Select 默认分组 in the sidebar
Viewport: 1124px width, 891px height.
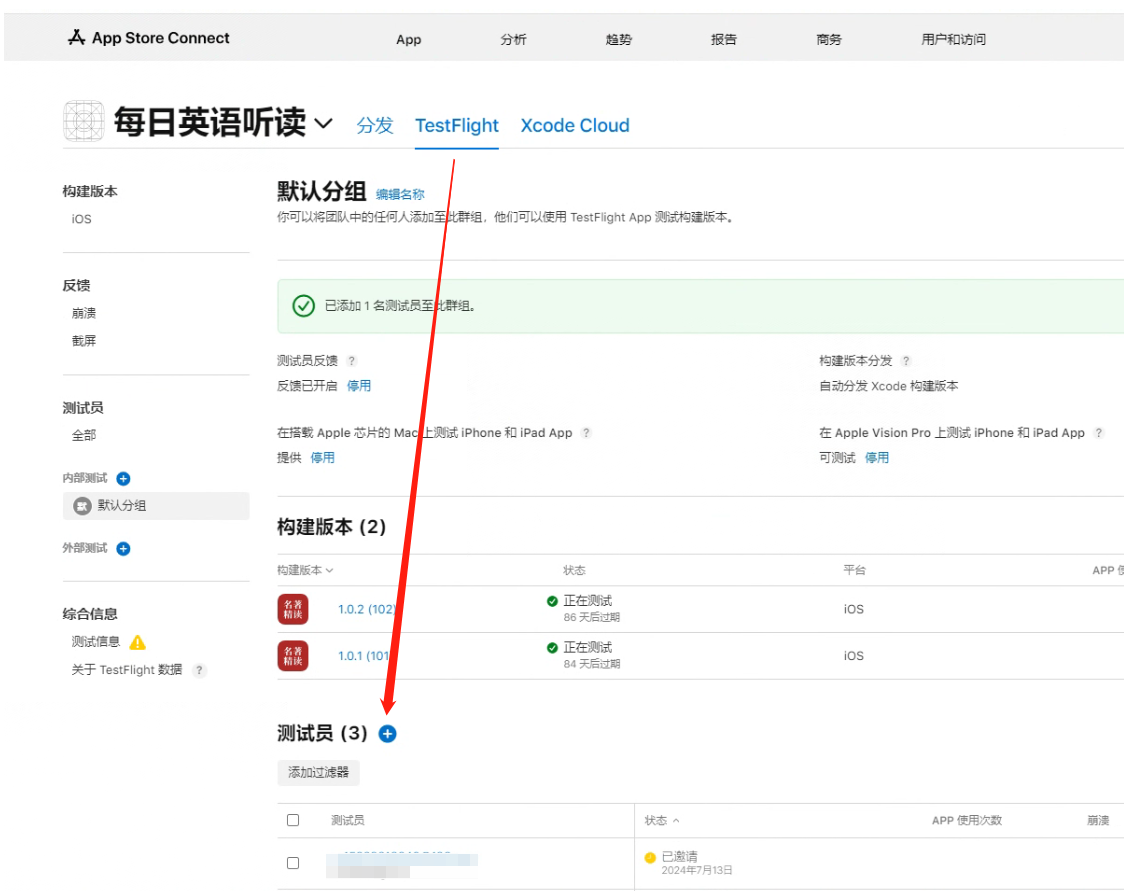coord(156,506)
